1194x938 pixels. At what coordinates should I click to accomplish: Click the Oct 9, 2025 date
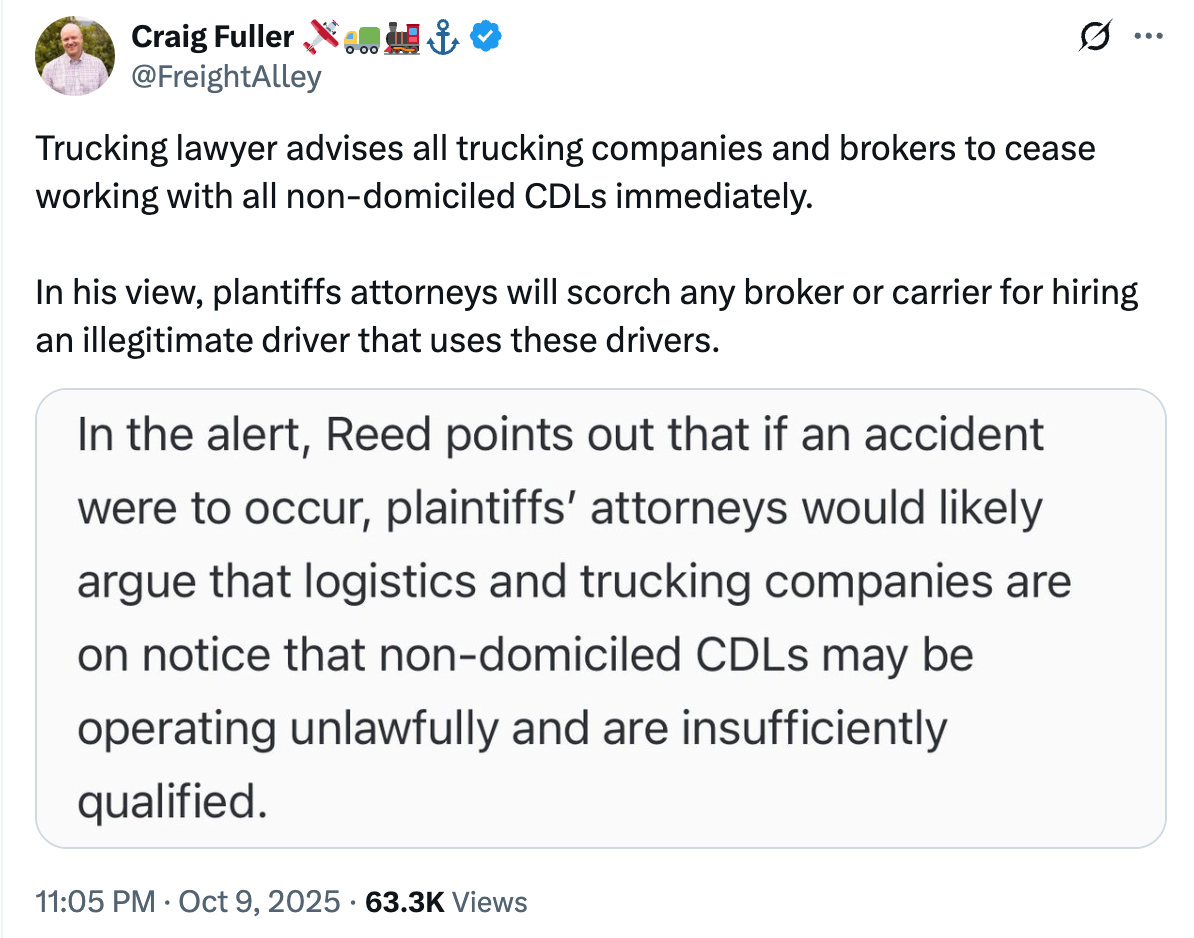click(259, 902)
